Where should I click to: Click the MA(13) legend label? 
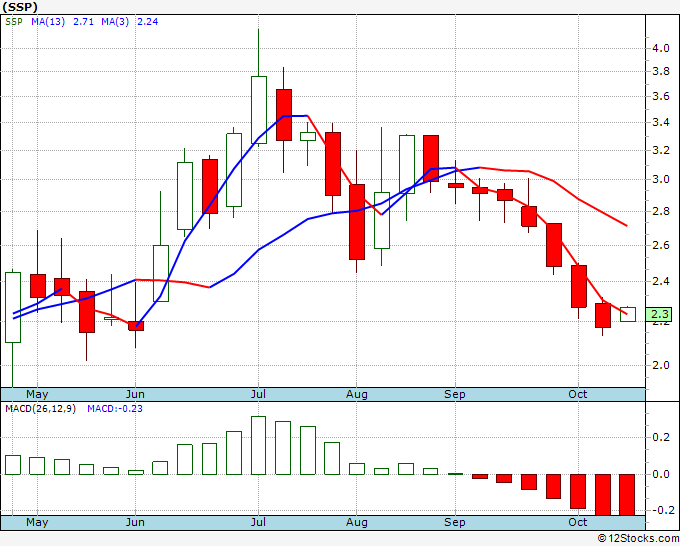click(x=48, y=22)
